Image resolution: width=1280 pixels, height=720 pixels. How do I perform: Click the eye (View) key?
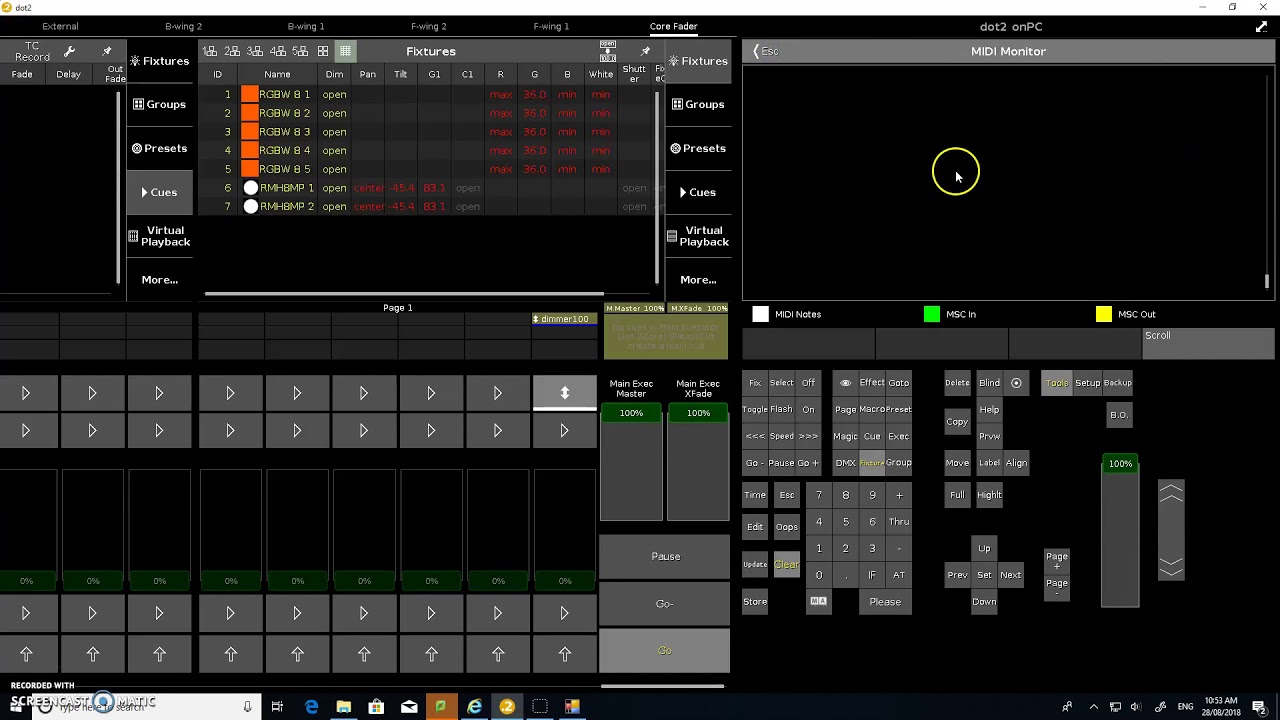coord(845,383)
